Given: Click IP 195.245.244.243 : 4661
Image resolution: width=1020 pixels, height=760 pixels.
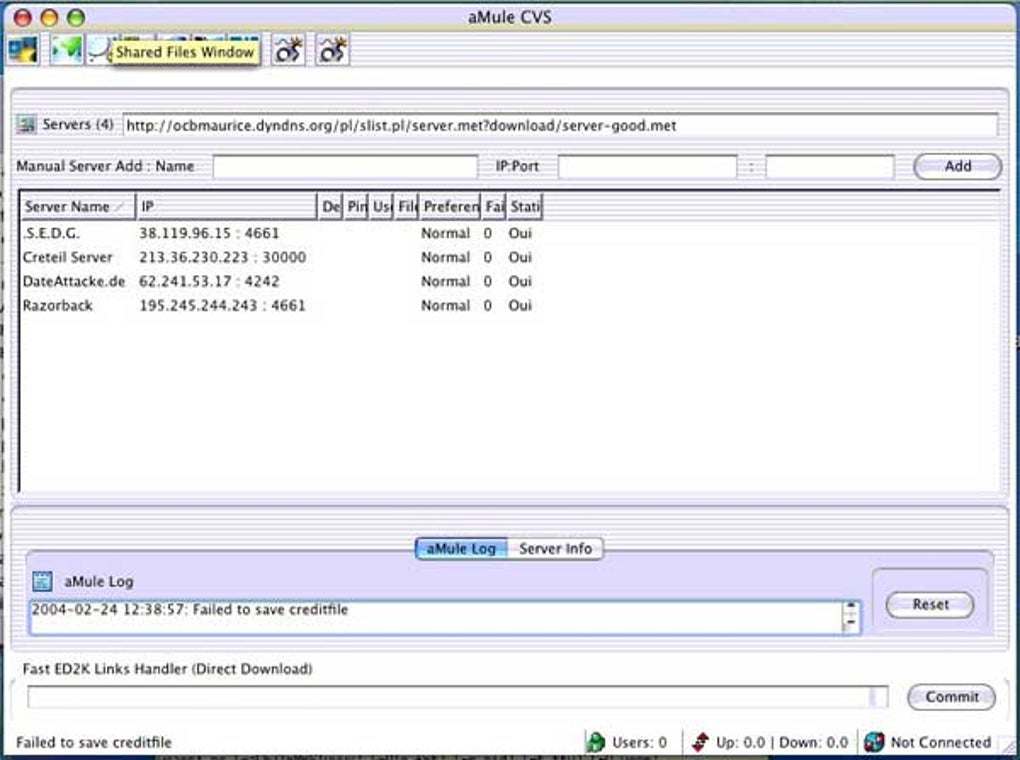Looking at the screenshot, I should point(222,305).
